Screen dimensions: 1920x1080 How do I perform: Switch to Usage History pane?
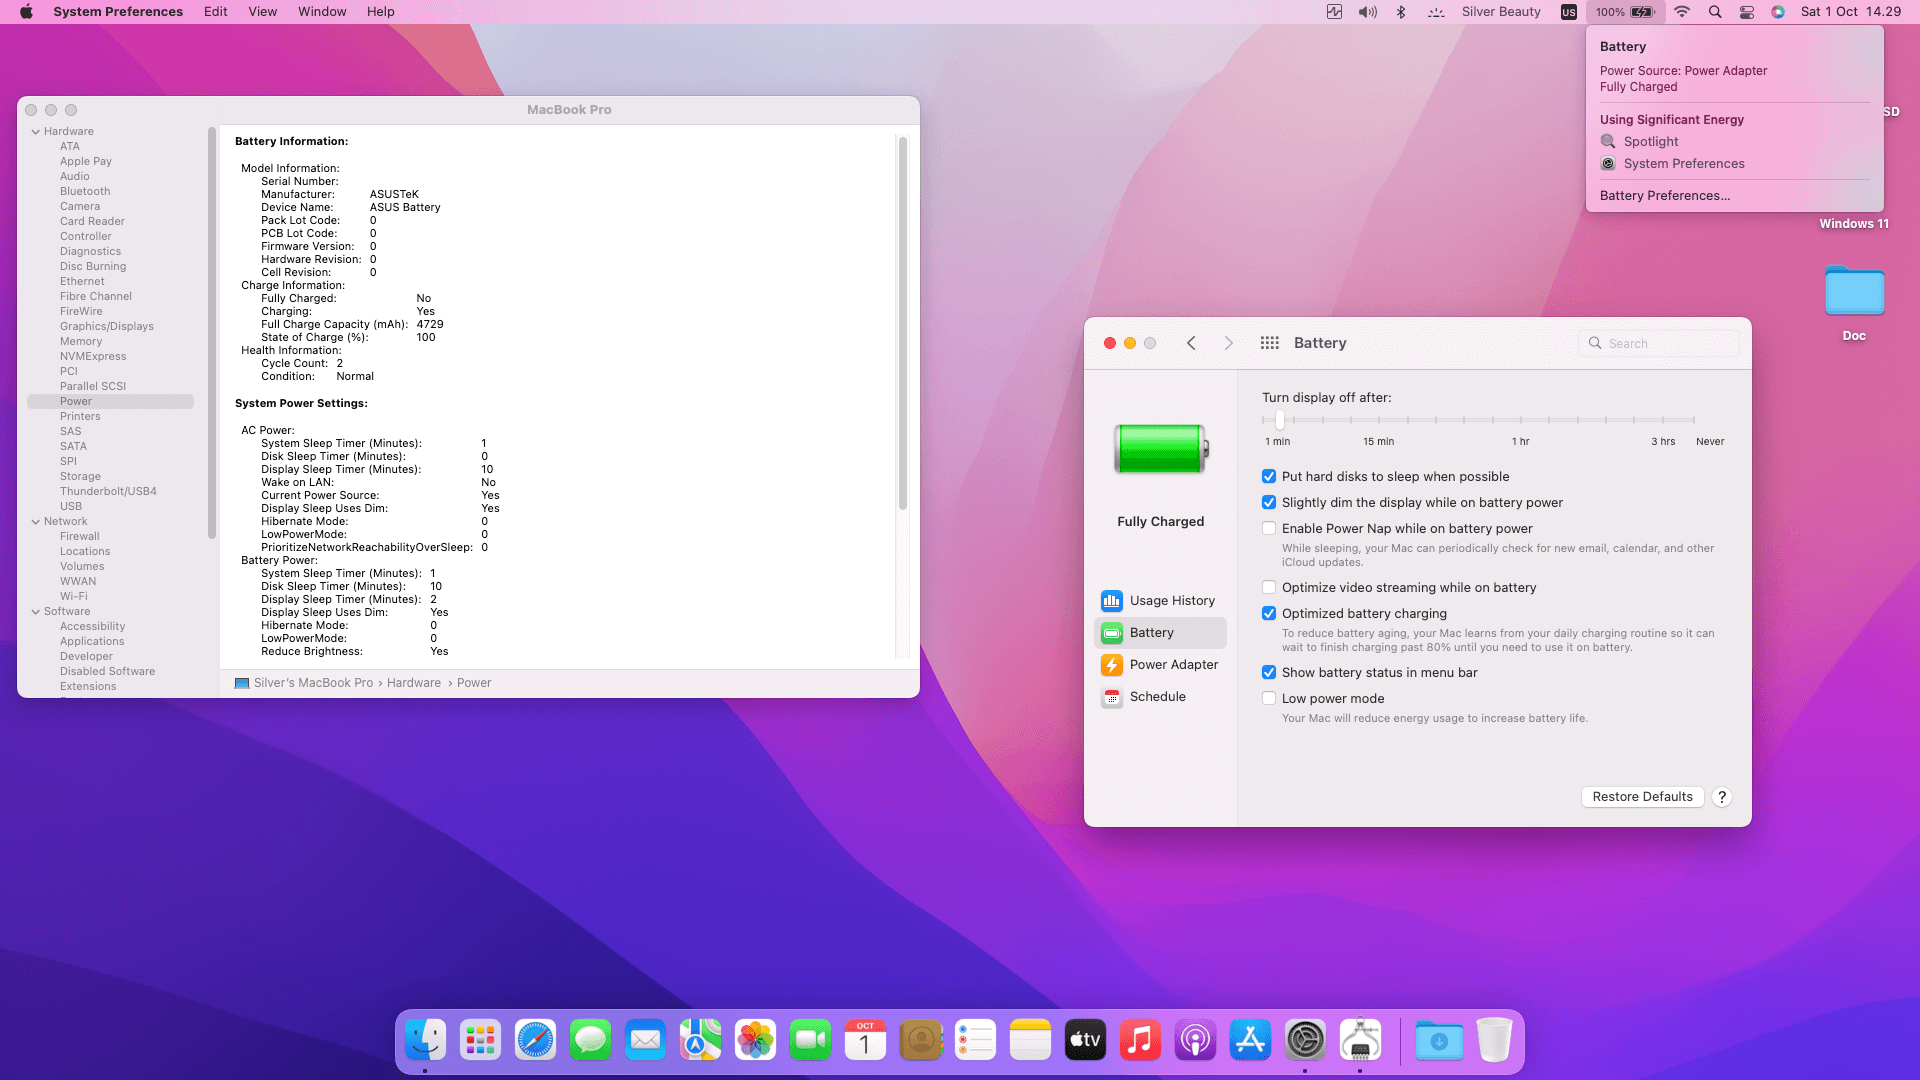(1161, 601)
